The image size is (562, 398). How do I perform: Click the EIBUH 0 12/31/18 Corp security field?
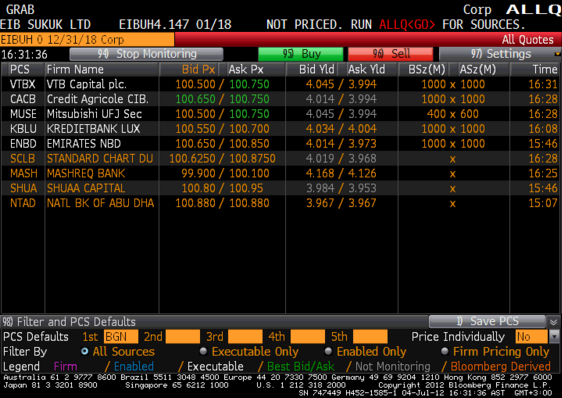(87, 39)
